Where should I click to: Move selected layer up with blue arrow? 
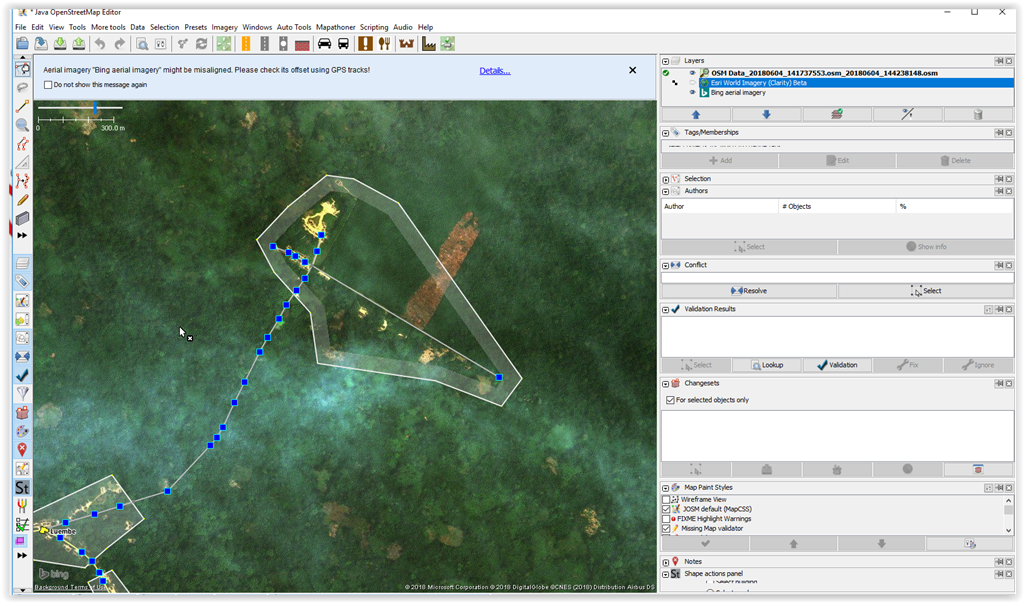coord(696,115)
